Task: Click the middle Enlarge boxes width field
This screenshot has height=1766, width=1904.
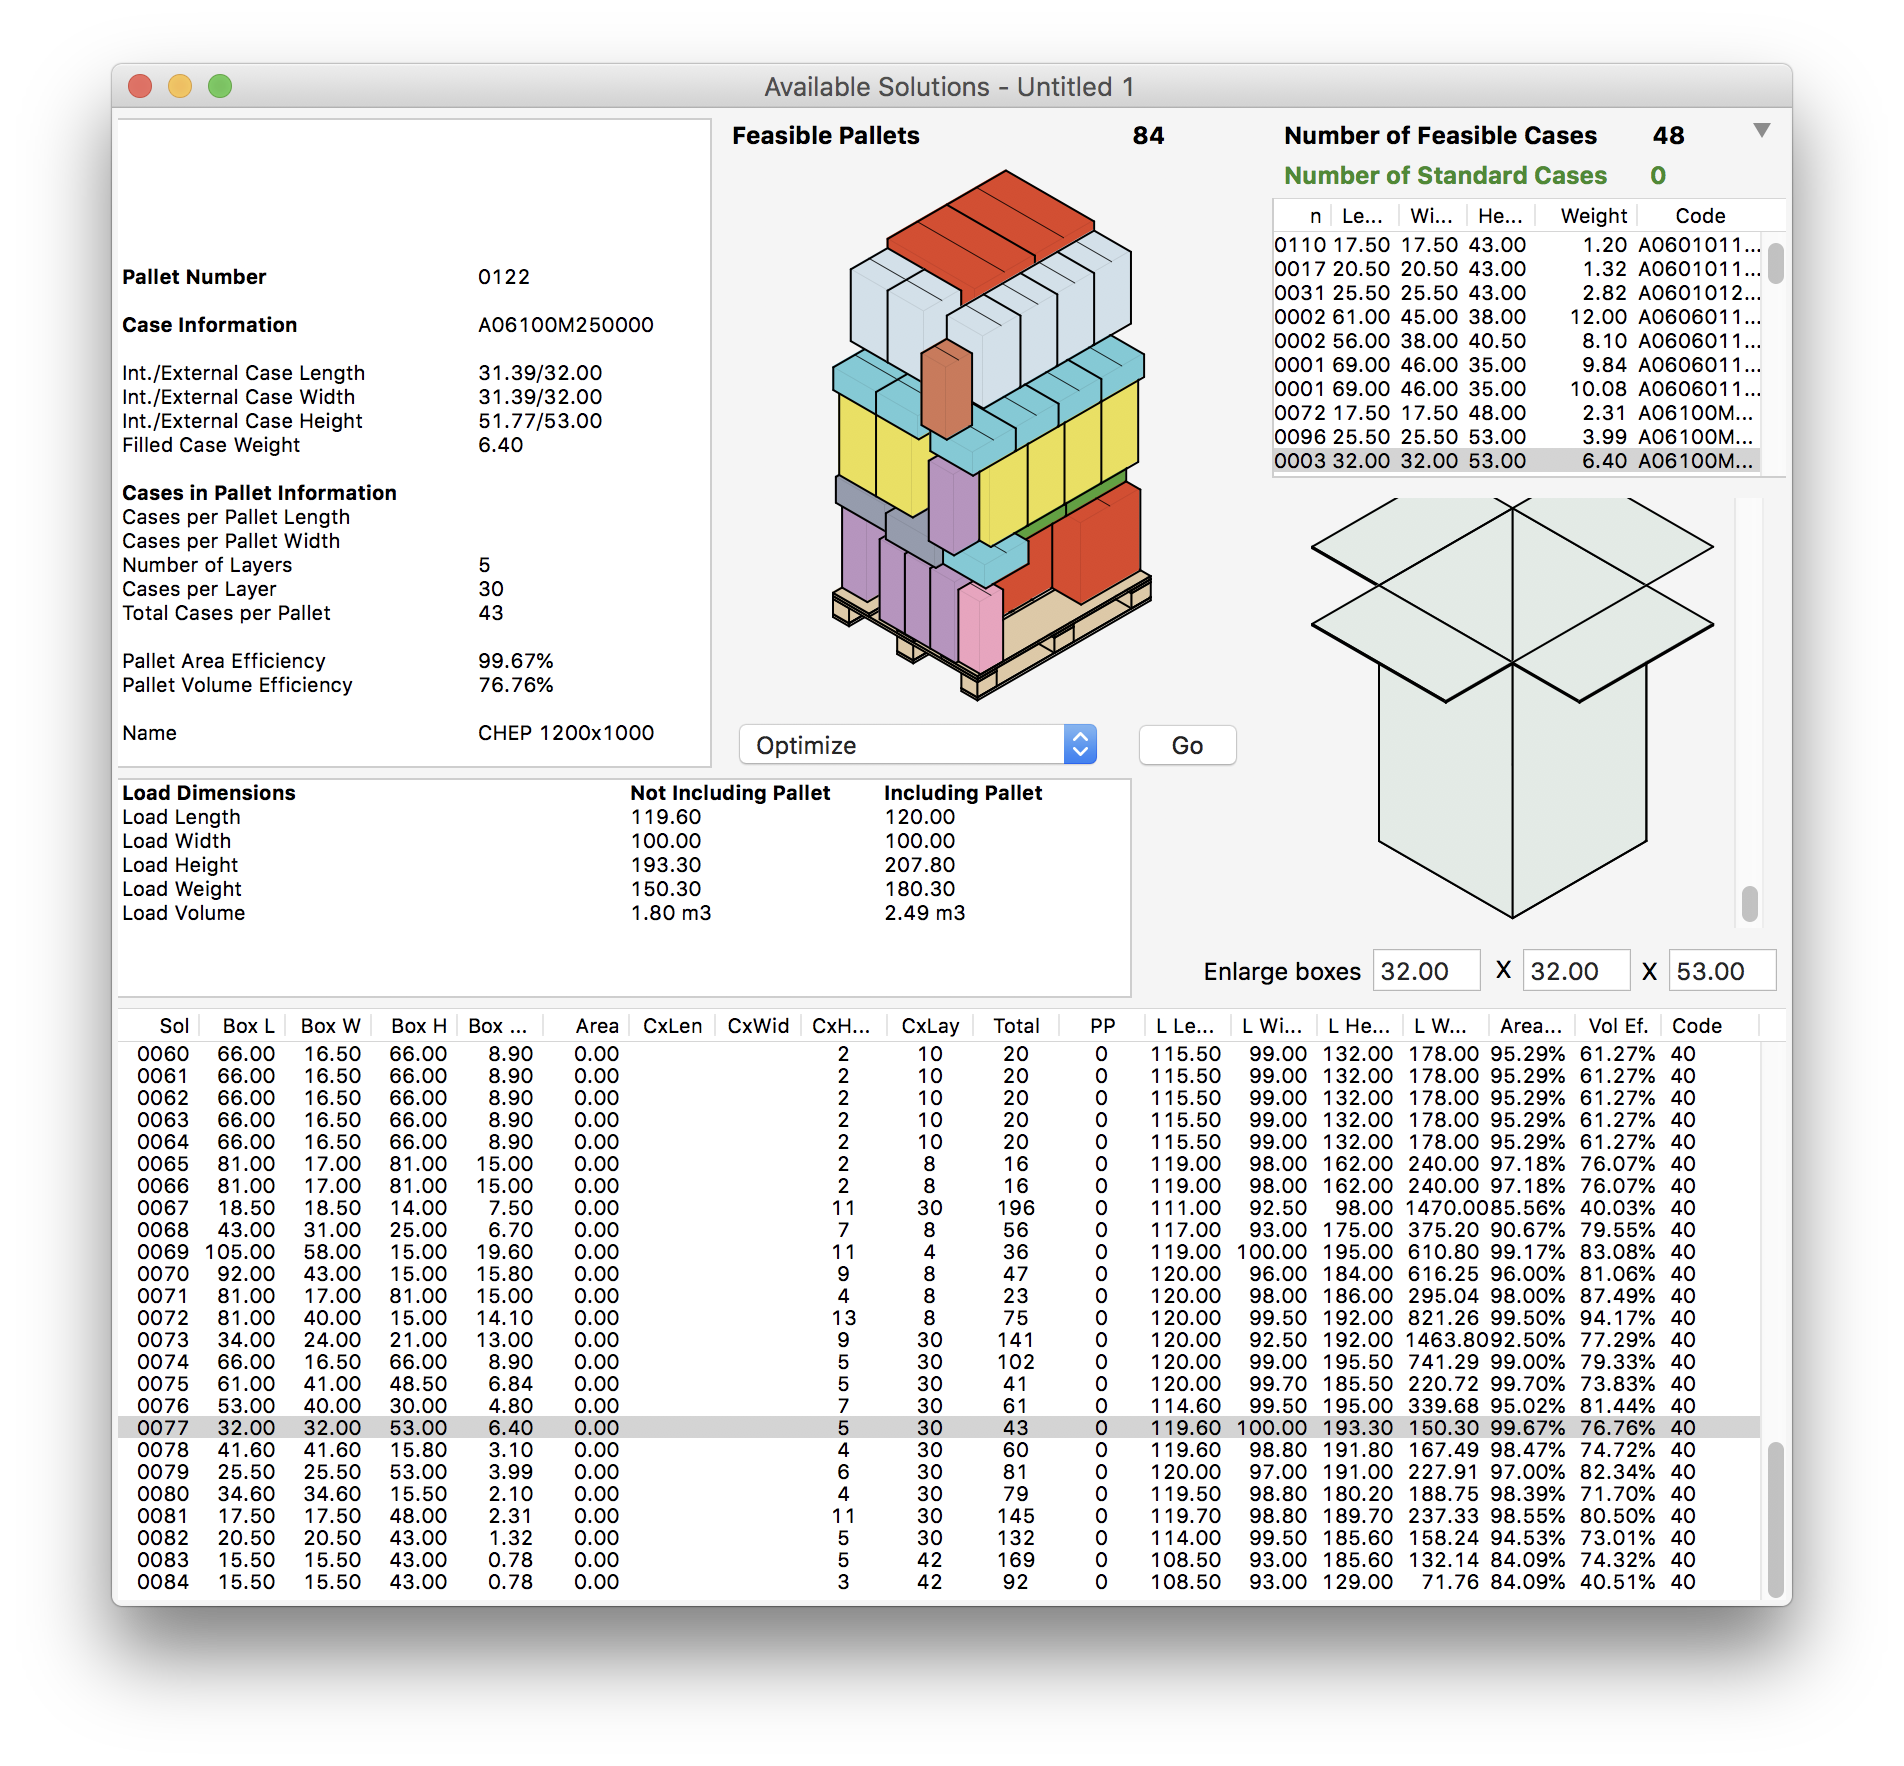Action: 1575,971
